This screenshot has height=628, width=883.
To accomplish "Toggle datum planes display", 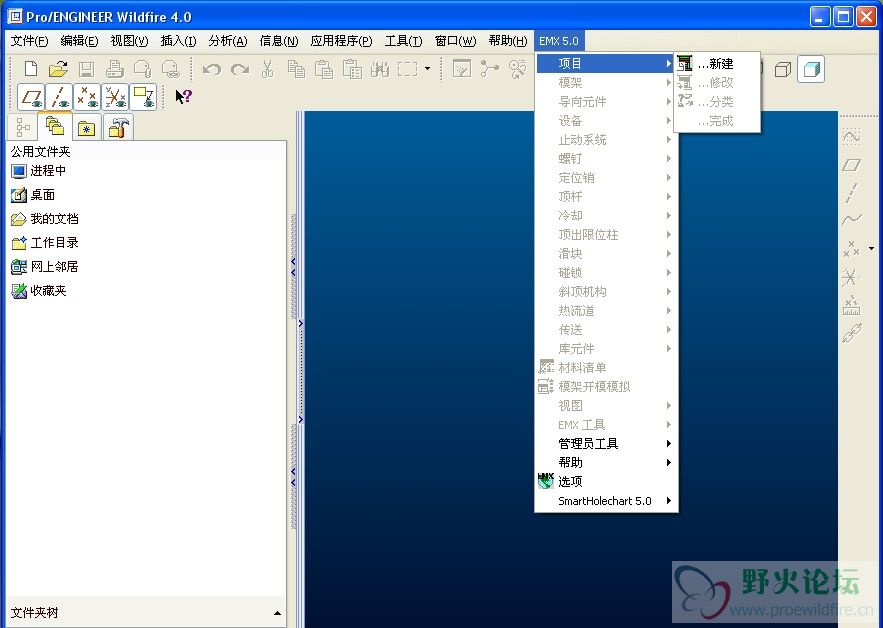I will tap(31, 97).
